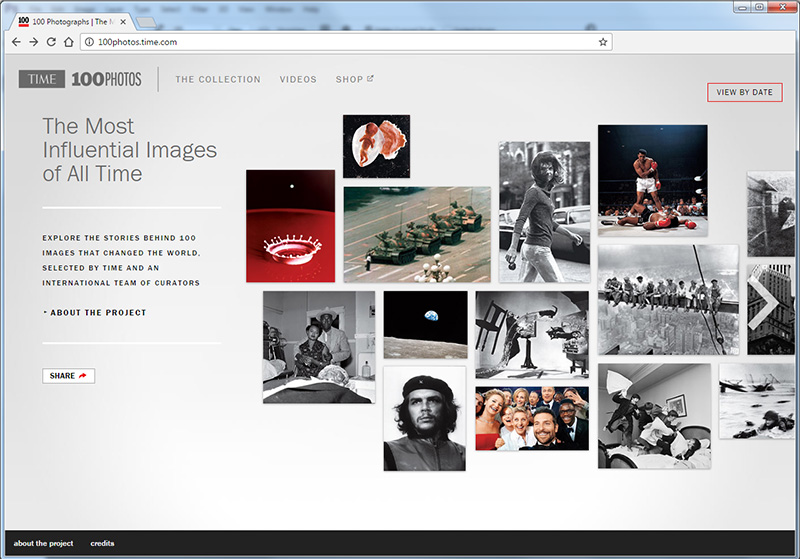View site info icon in address bar
Viewport: 800px width, 559px height.
[x=89, y=42]
